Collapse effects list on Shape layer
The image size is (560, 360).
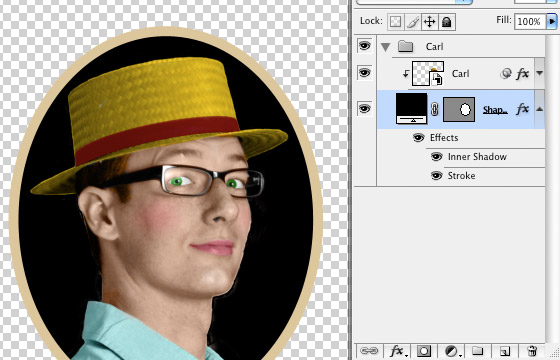coord(539,109)
